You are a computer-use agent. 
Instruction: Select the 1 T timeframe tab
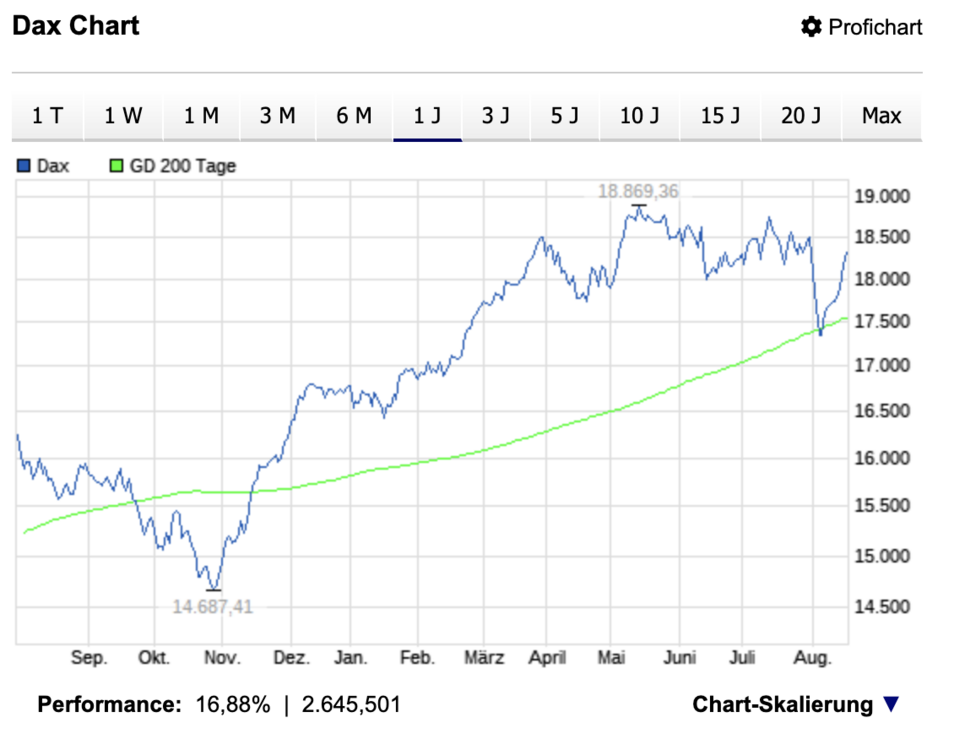(48, 116)
